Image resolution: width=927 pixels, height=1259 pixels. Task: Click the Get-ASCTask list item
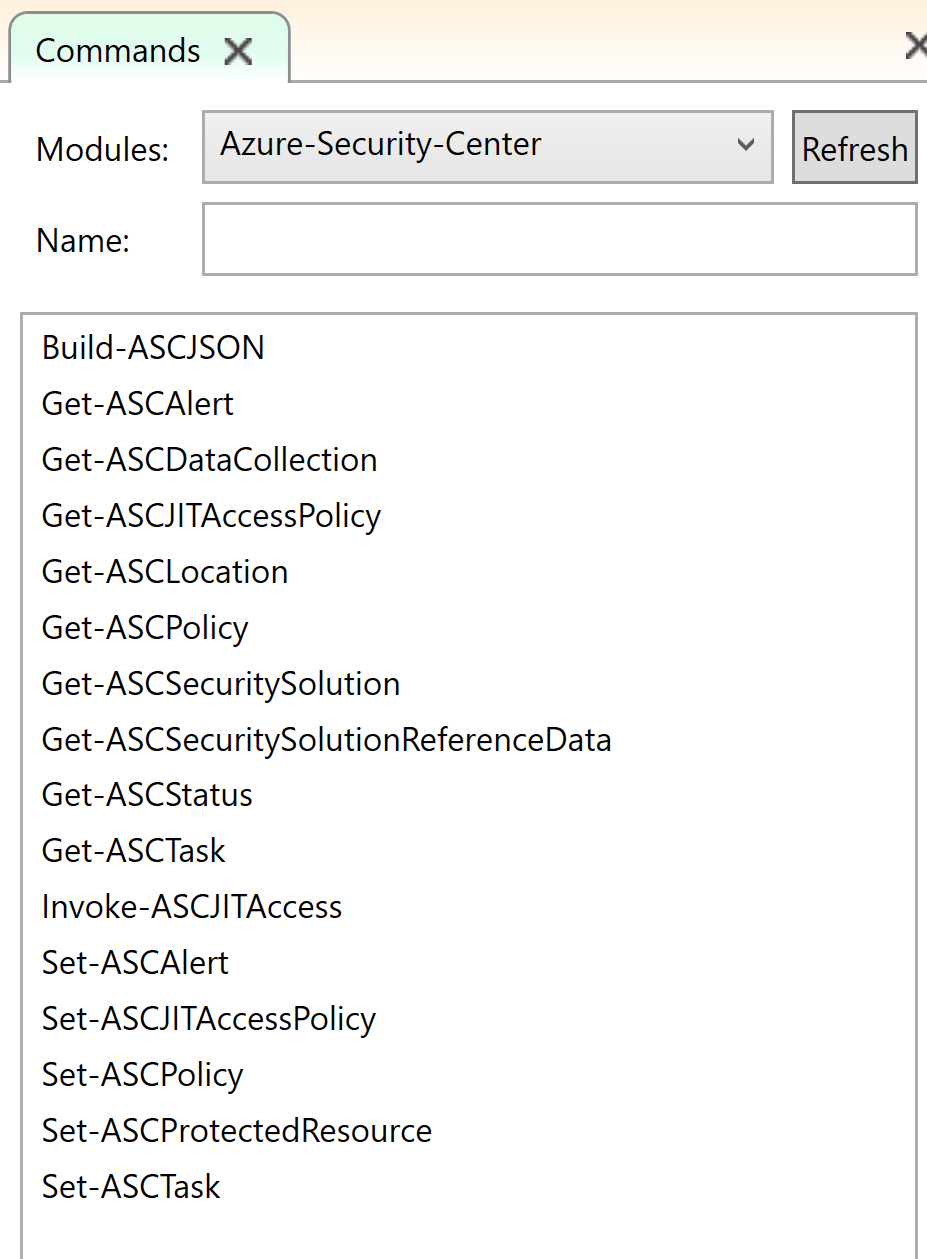(134, 851)
